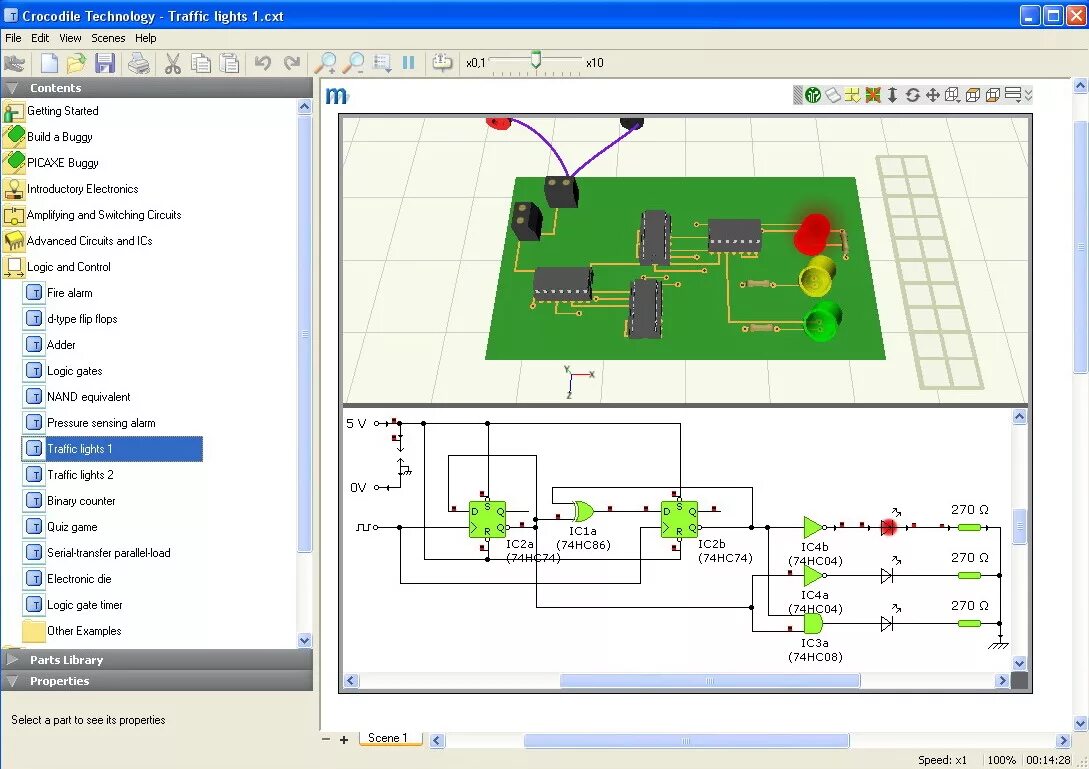The height and width of the screenshot is (769, 1089).
Task: Click the Contents list scroll down arrow
Action: pyautogui.click(x=305, y=640)
